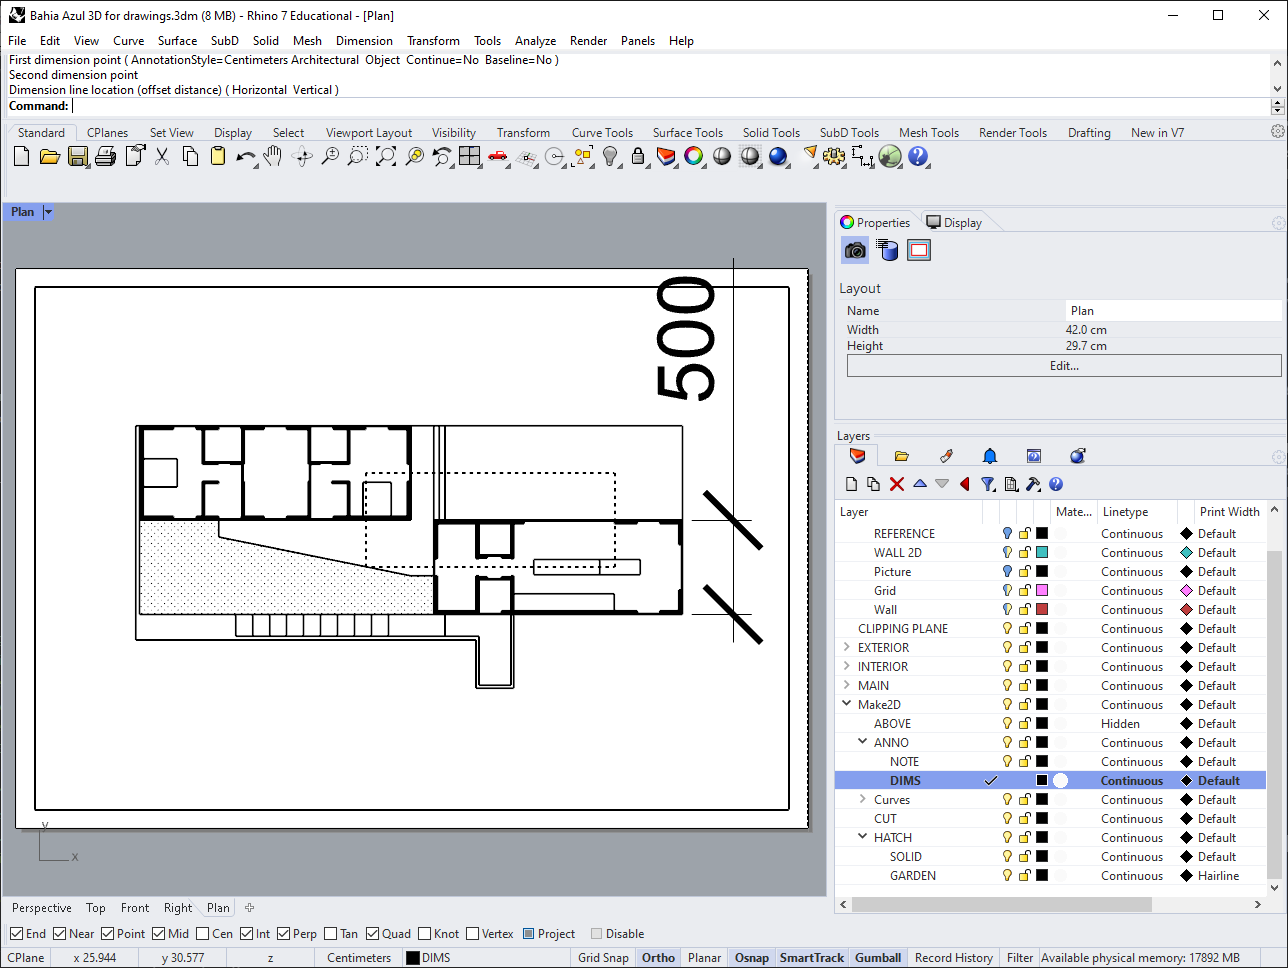Click the Undo arrow icon
Image resolution: width=1288 pixels, height=968 pixels.
[x=245, y=157]
